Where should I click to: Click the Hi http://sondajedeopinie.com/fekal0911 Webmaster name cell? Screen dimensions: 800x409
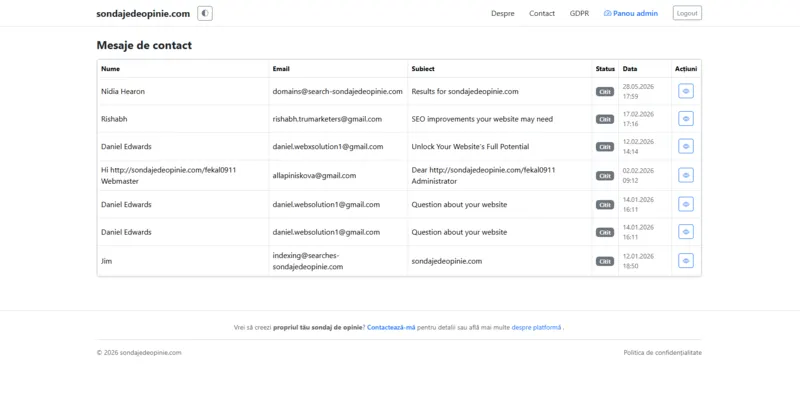click(x=168, y=175)
